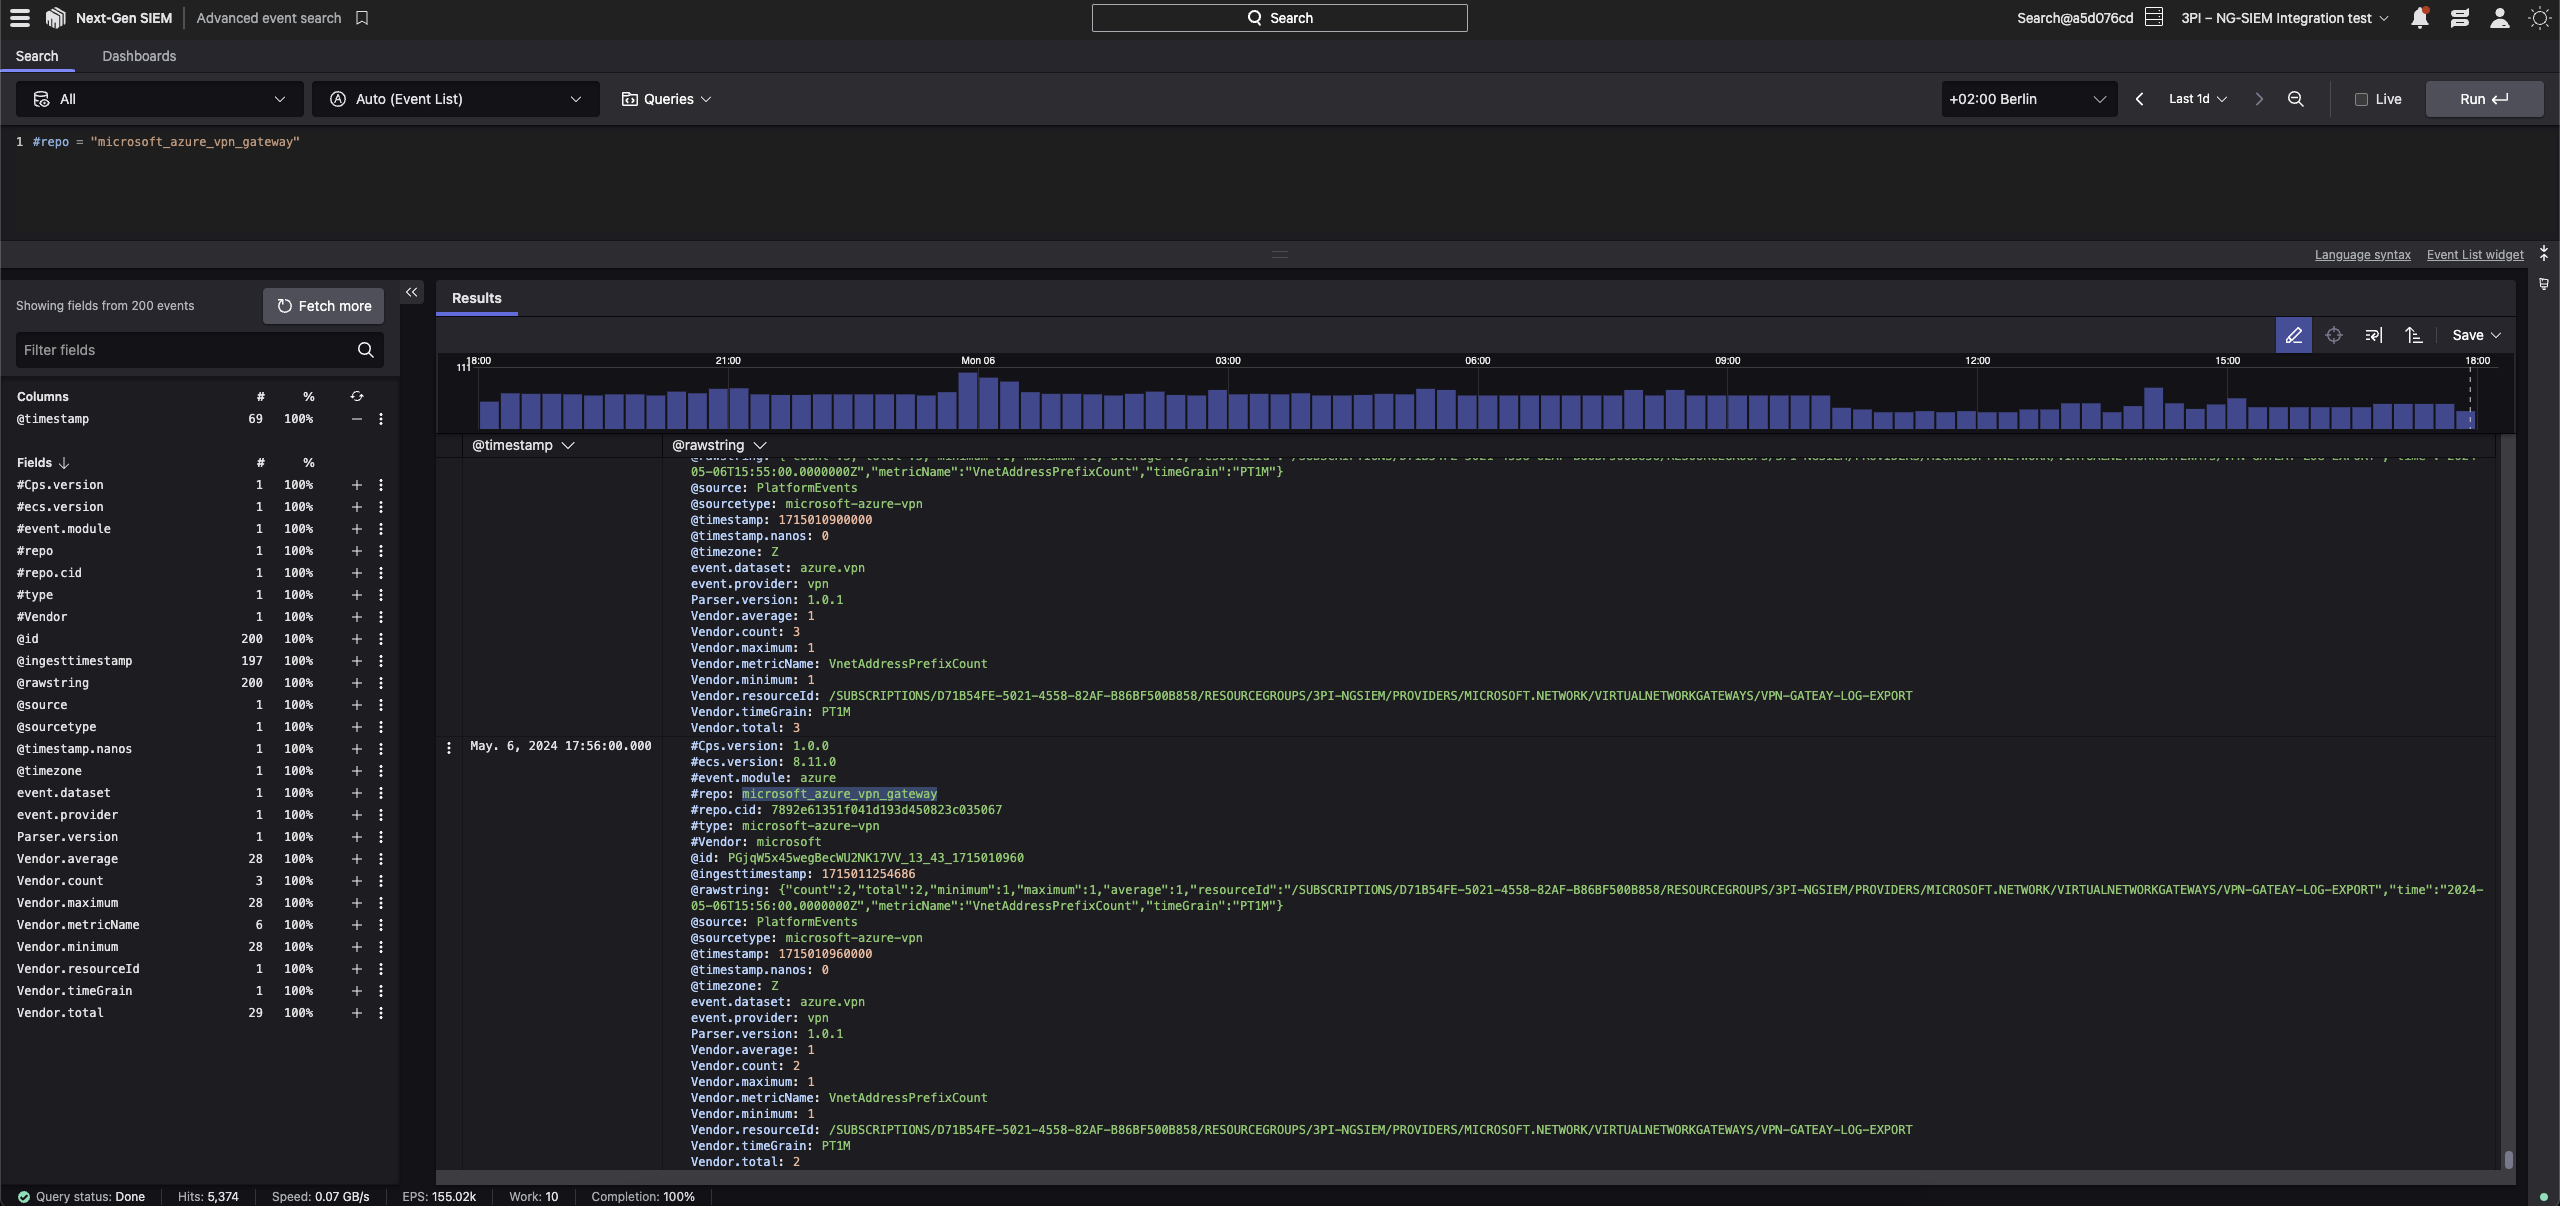Toggle the light/dark theme sun icon

click(x=2538, y=18)
